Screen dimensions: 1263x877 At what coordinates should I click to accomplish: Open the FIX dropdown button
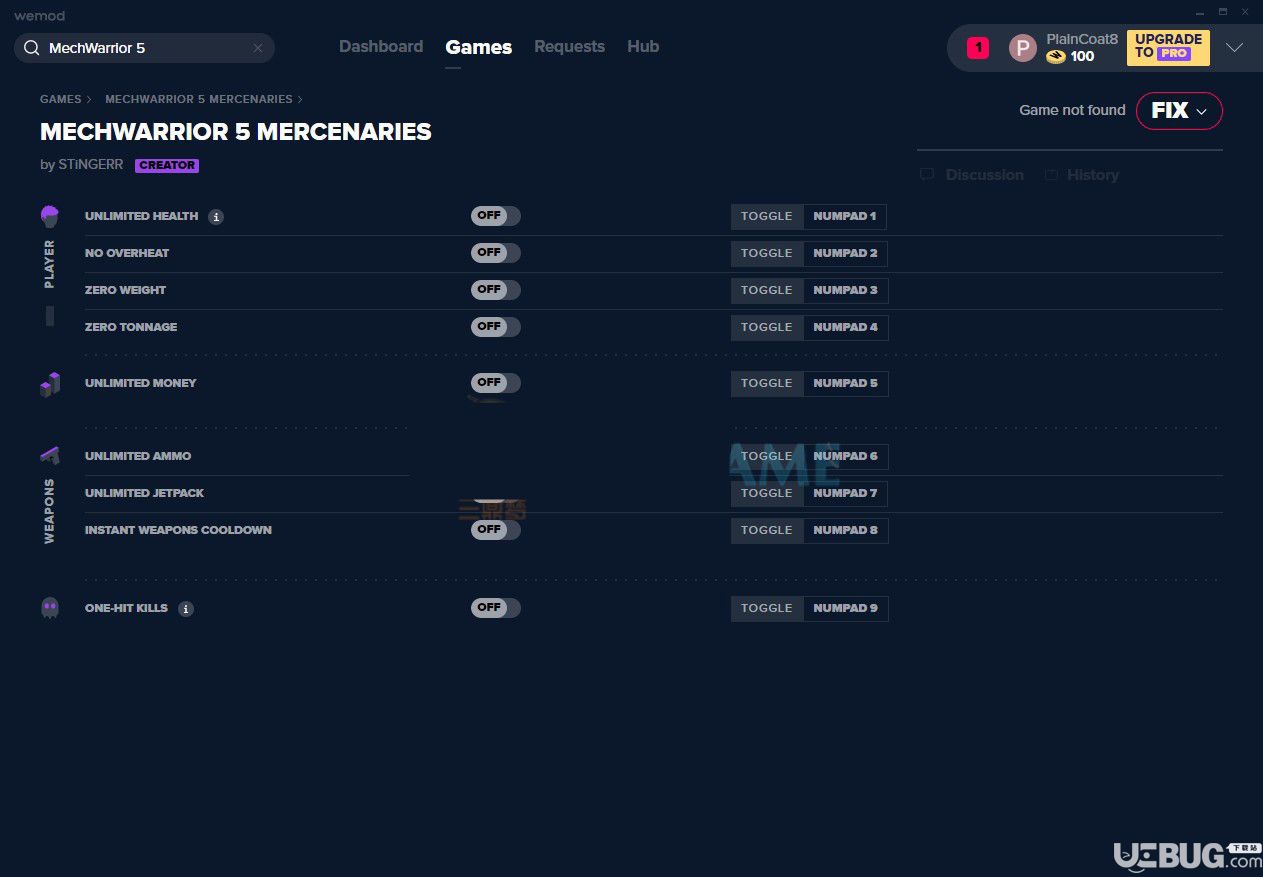(1179, 111)
